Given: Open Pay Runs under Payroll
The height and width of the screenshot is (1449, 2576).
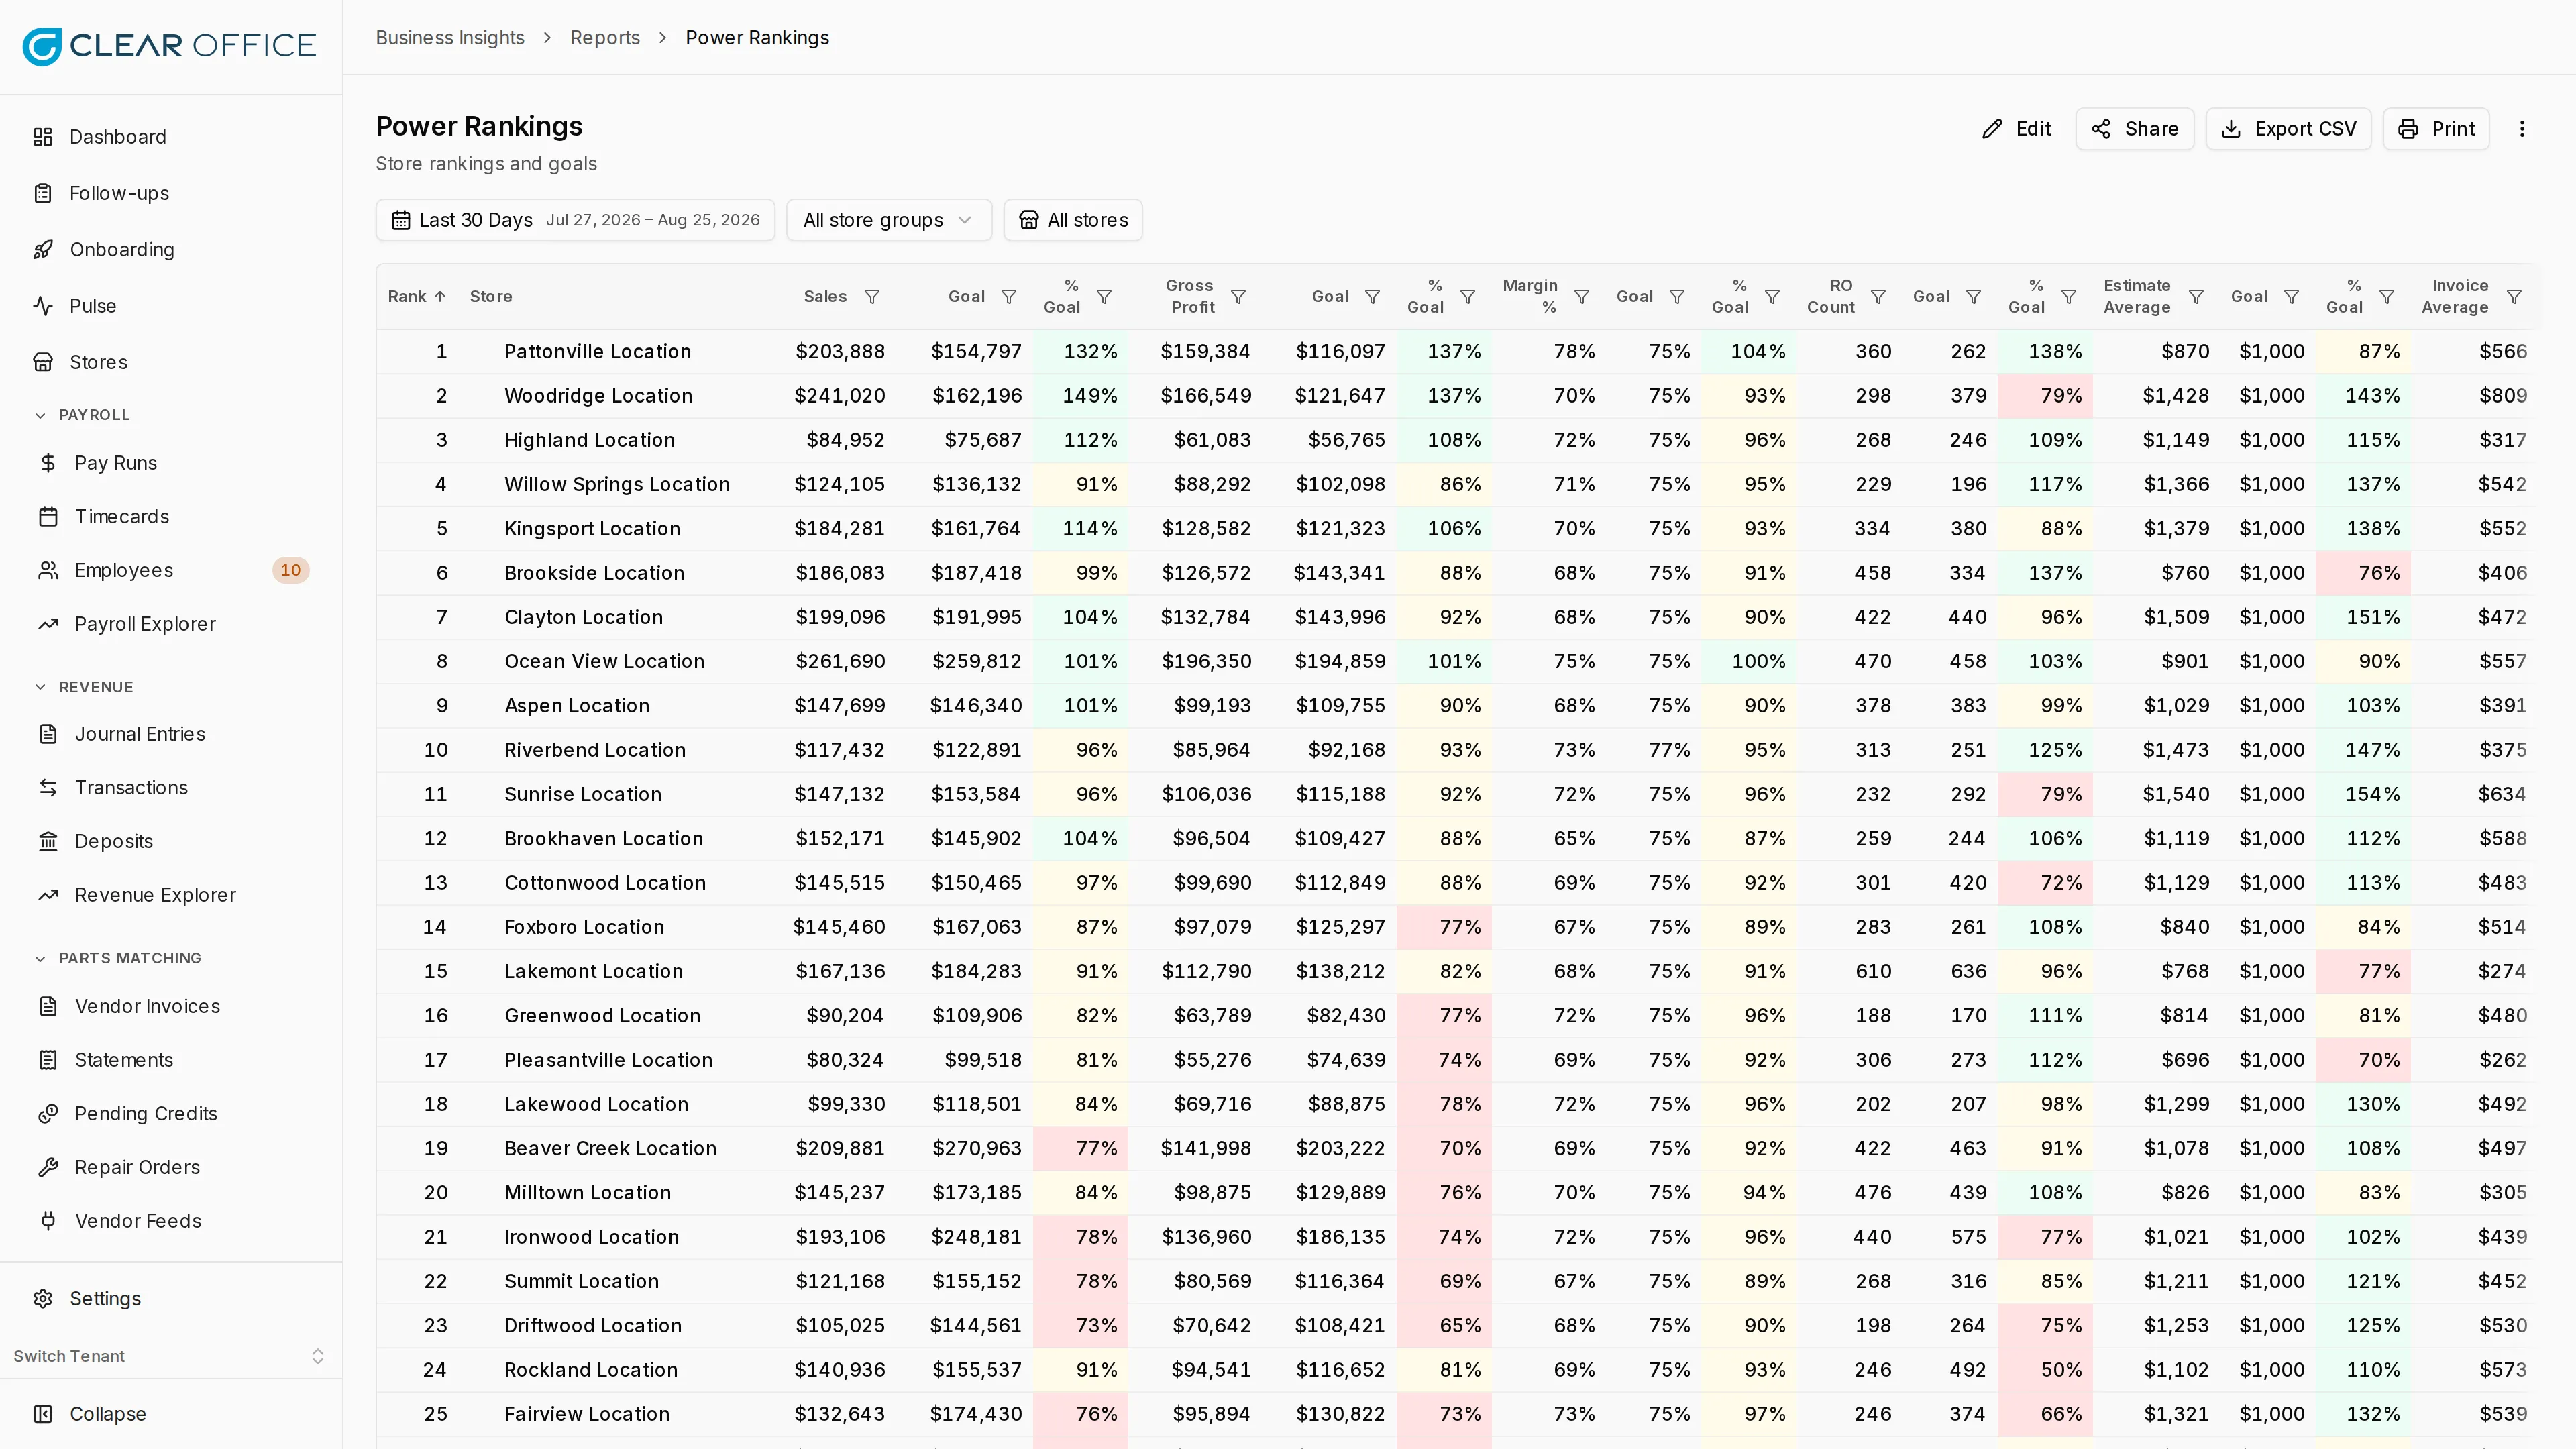Looking at the screenshot, I should [171, 463].
